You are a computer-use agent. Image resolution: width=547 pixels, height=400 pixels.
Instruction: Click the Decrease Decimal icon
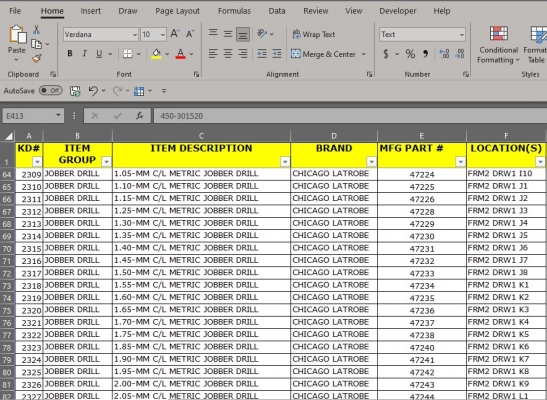tap(460, 54)
